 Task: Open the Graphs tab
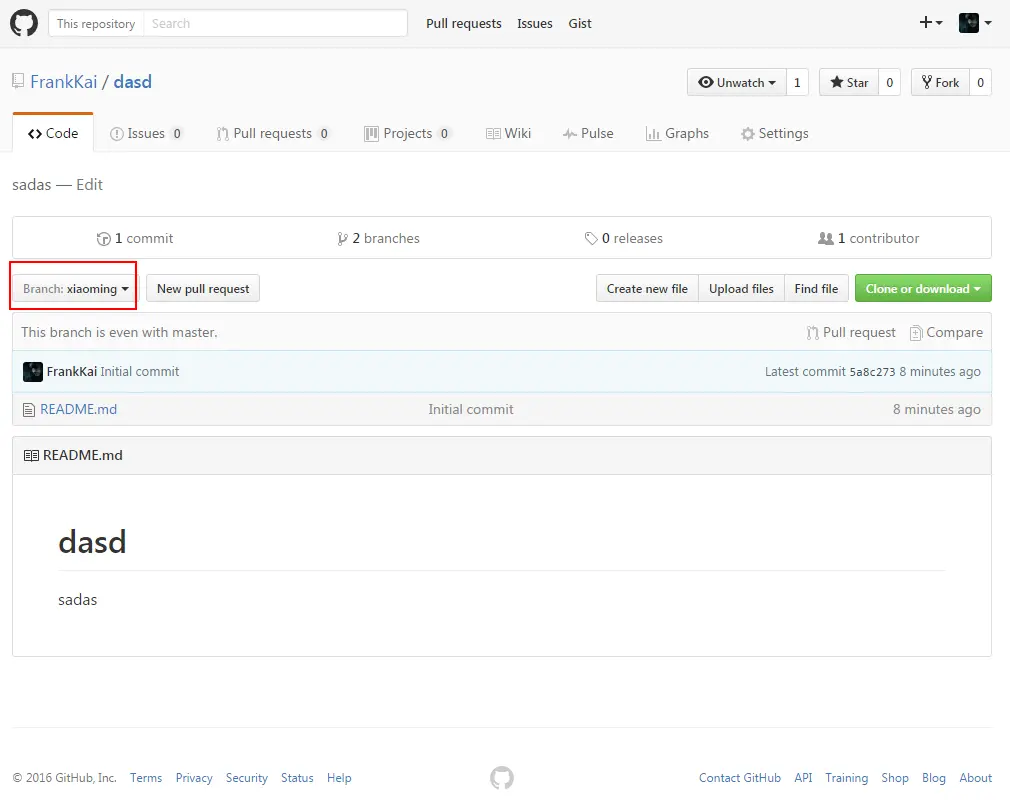677,133
